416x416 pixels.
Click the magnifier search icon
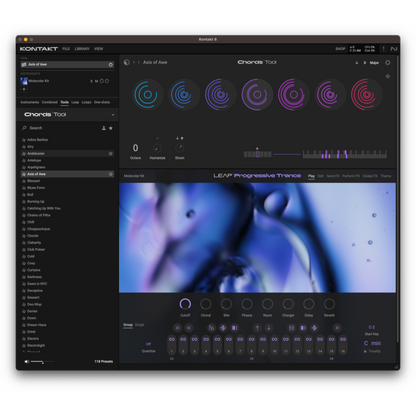(x=24, y=128)
